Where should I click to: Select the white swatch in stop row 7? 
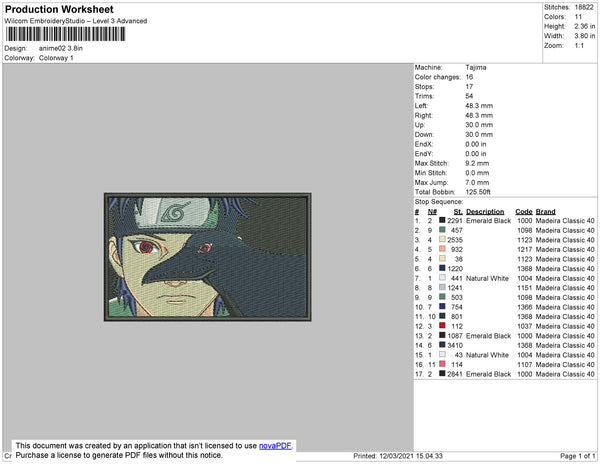tap(442, 278)
